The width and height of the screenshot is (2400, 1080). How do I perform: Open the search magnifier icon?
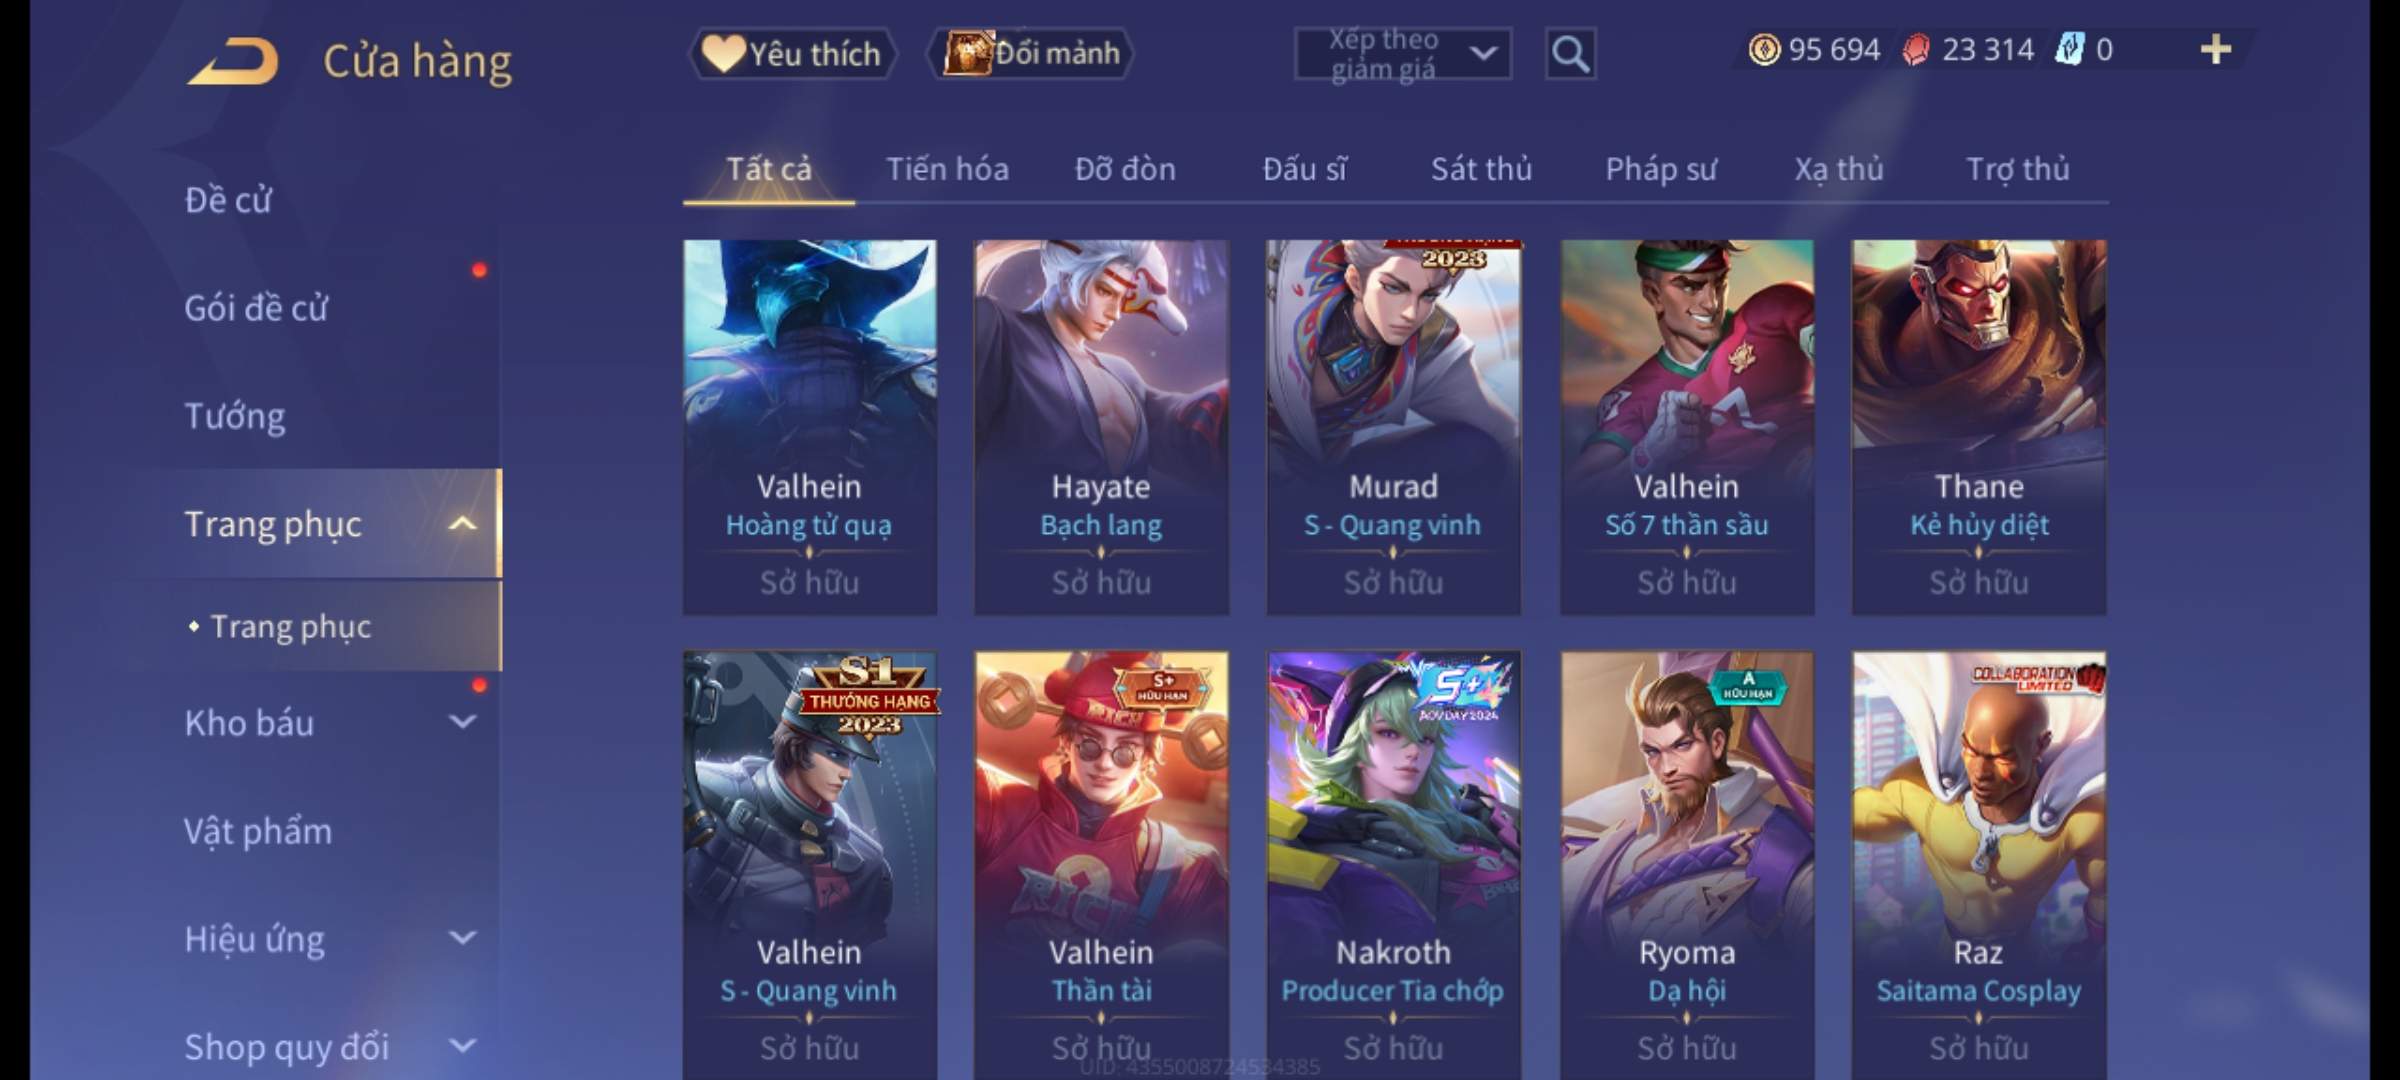pyautogui.click(x=1570, y=54)
